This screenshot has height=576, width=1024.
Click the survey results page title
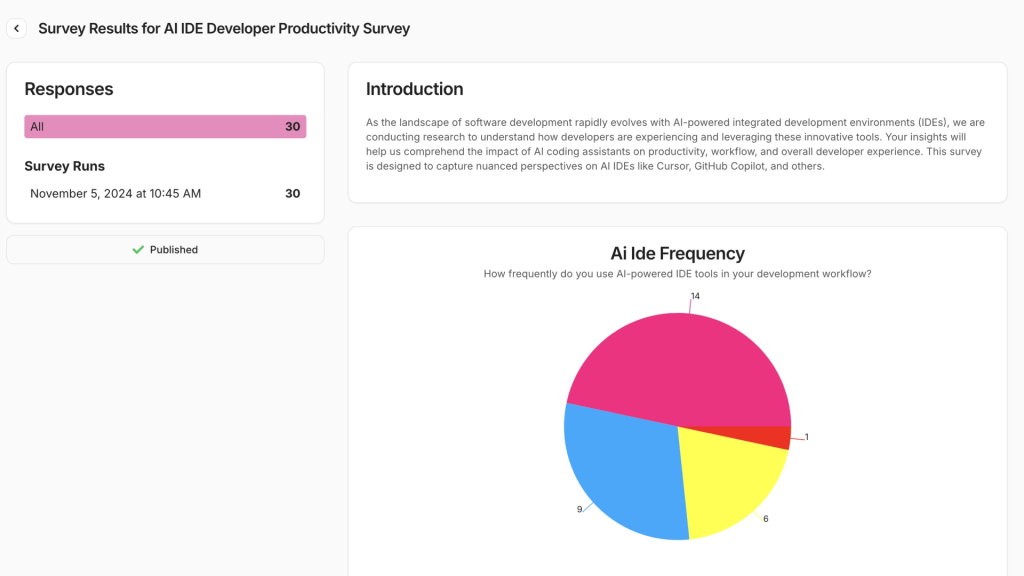224,29
